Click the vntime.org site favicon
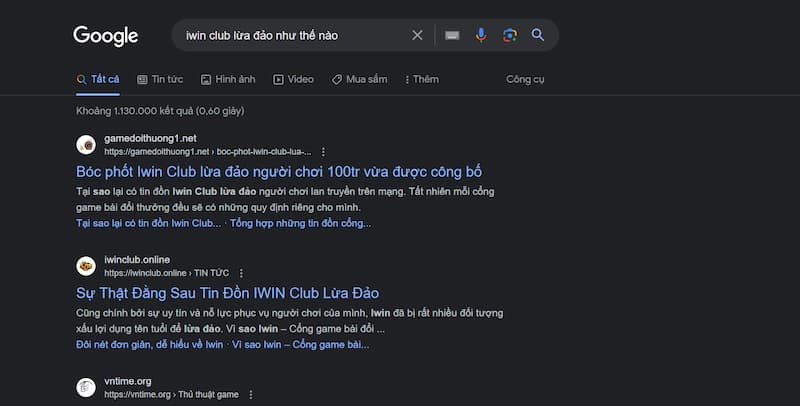Viewport: 800px width, 406px height. 86,388
